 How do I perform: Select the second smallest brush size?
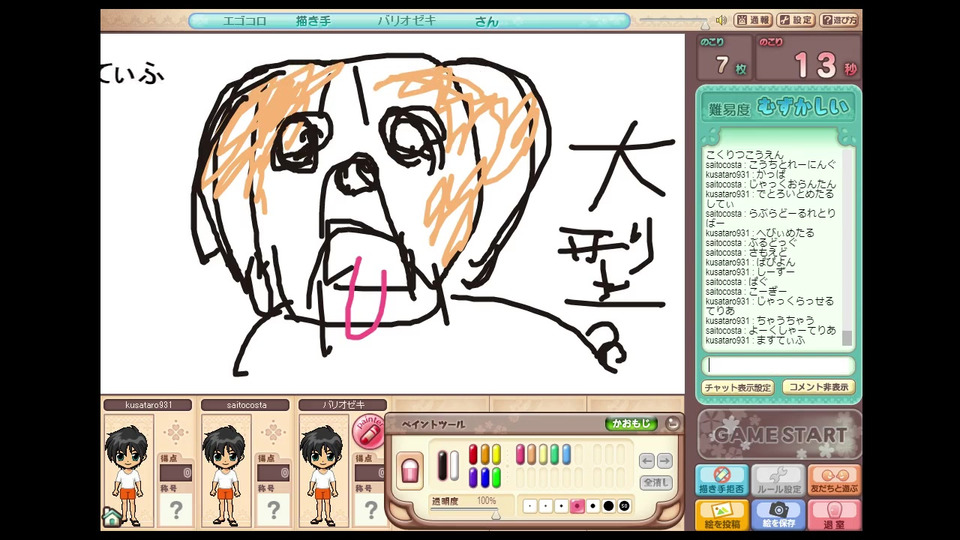[546, 506]
